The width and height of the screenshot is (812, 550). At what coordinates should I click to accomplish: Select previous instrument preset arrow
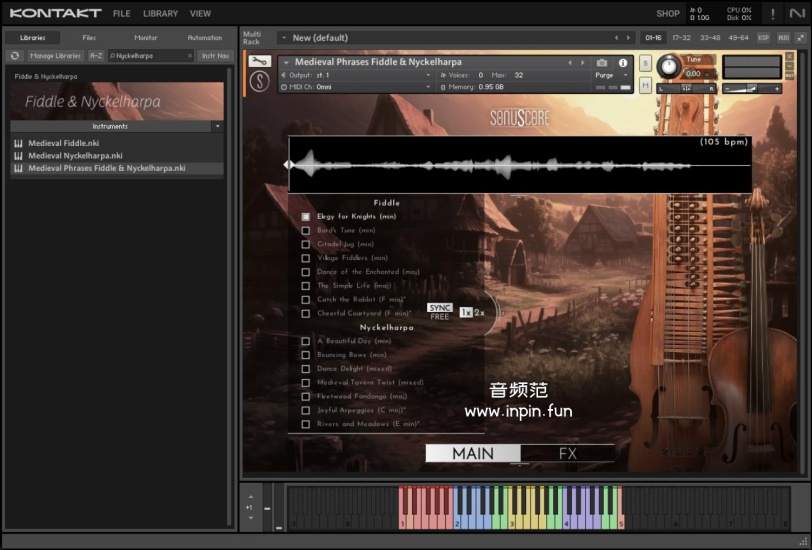(x=570, y=63)
